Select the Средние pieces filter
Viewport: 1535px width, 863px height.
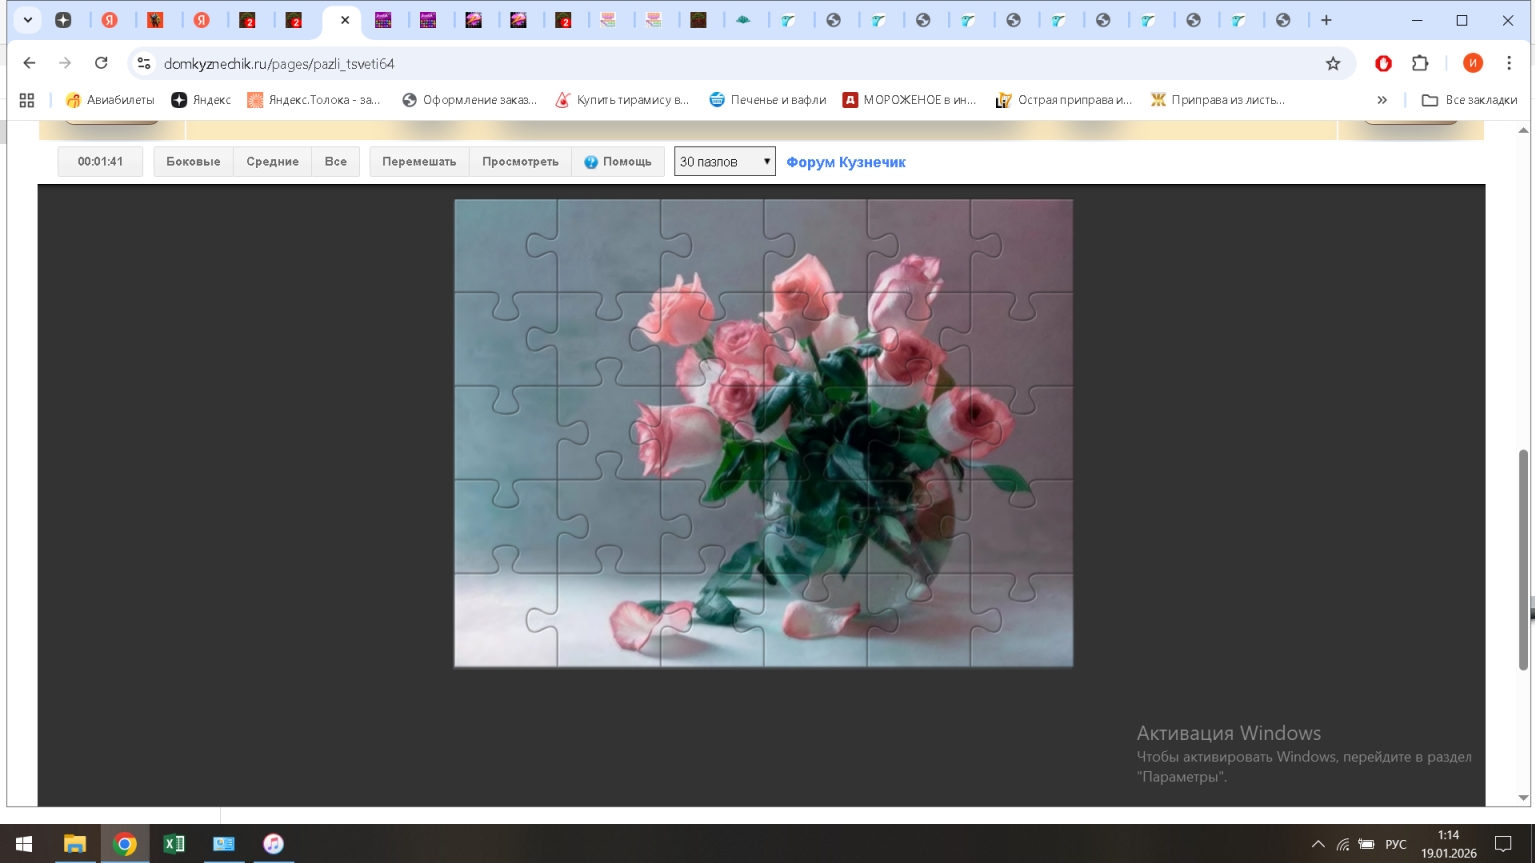pyautogui.click(x=272, y=162)
